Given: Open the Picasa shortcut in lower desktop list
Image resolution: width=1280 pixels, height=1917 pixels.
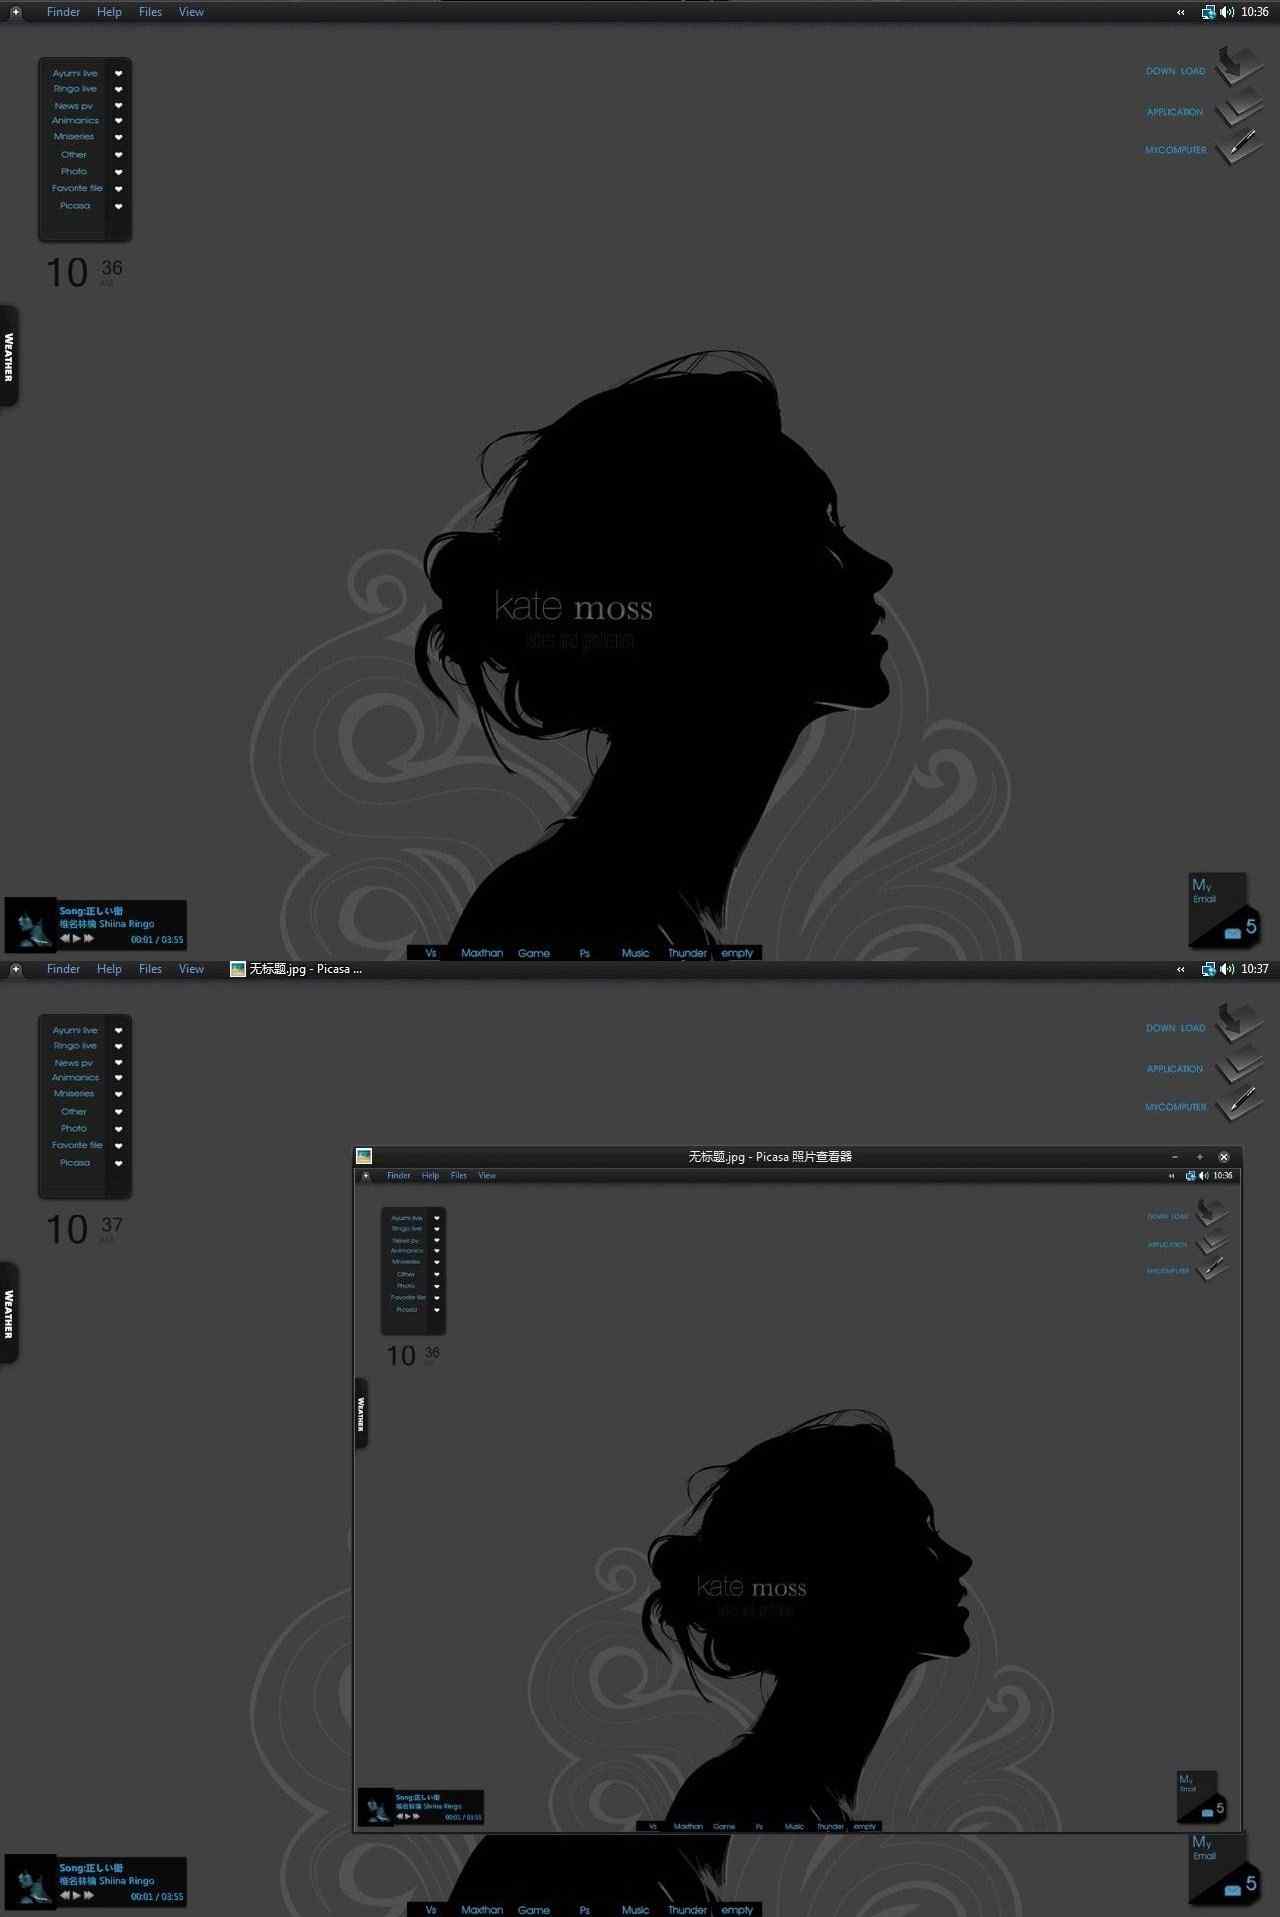Looking at the screenshot, I should (x=75, y=1163).
